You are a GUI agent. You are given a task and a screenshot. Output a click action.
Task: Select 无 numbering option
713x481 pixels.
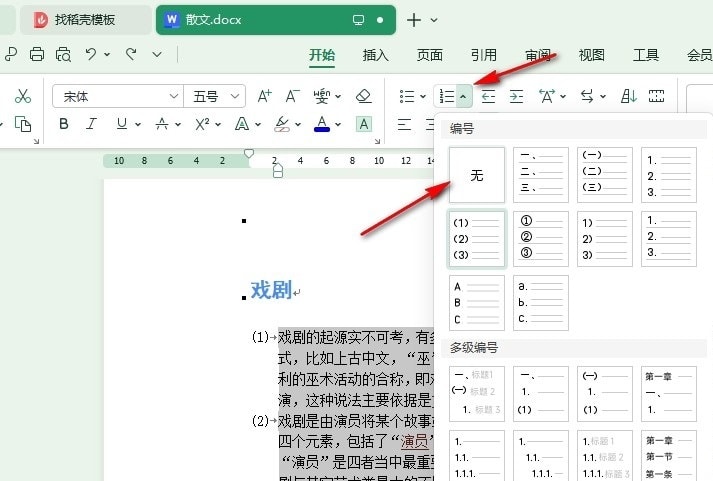pyautogui.click(x=477, y=175)
